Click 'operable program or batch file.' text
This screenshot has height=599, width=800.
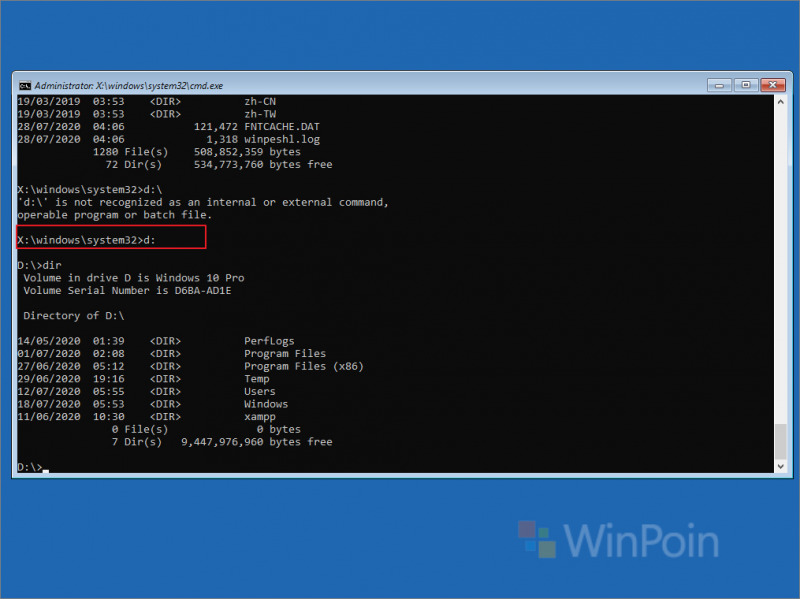pos(114,215)
